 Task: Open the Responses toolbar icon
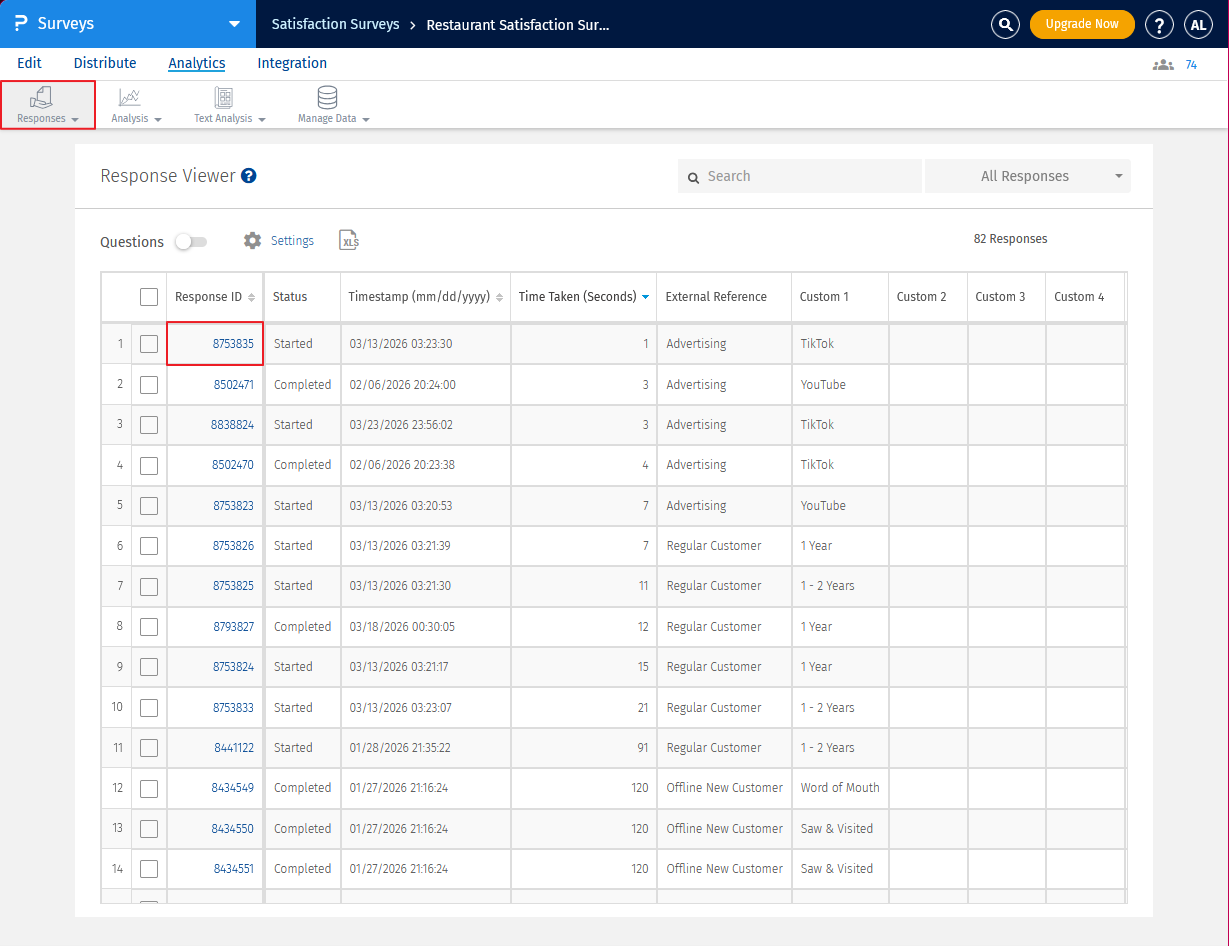click(42, 98)
